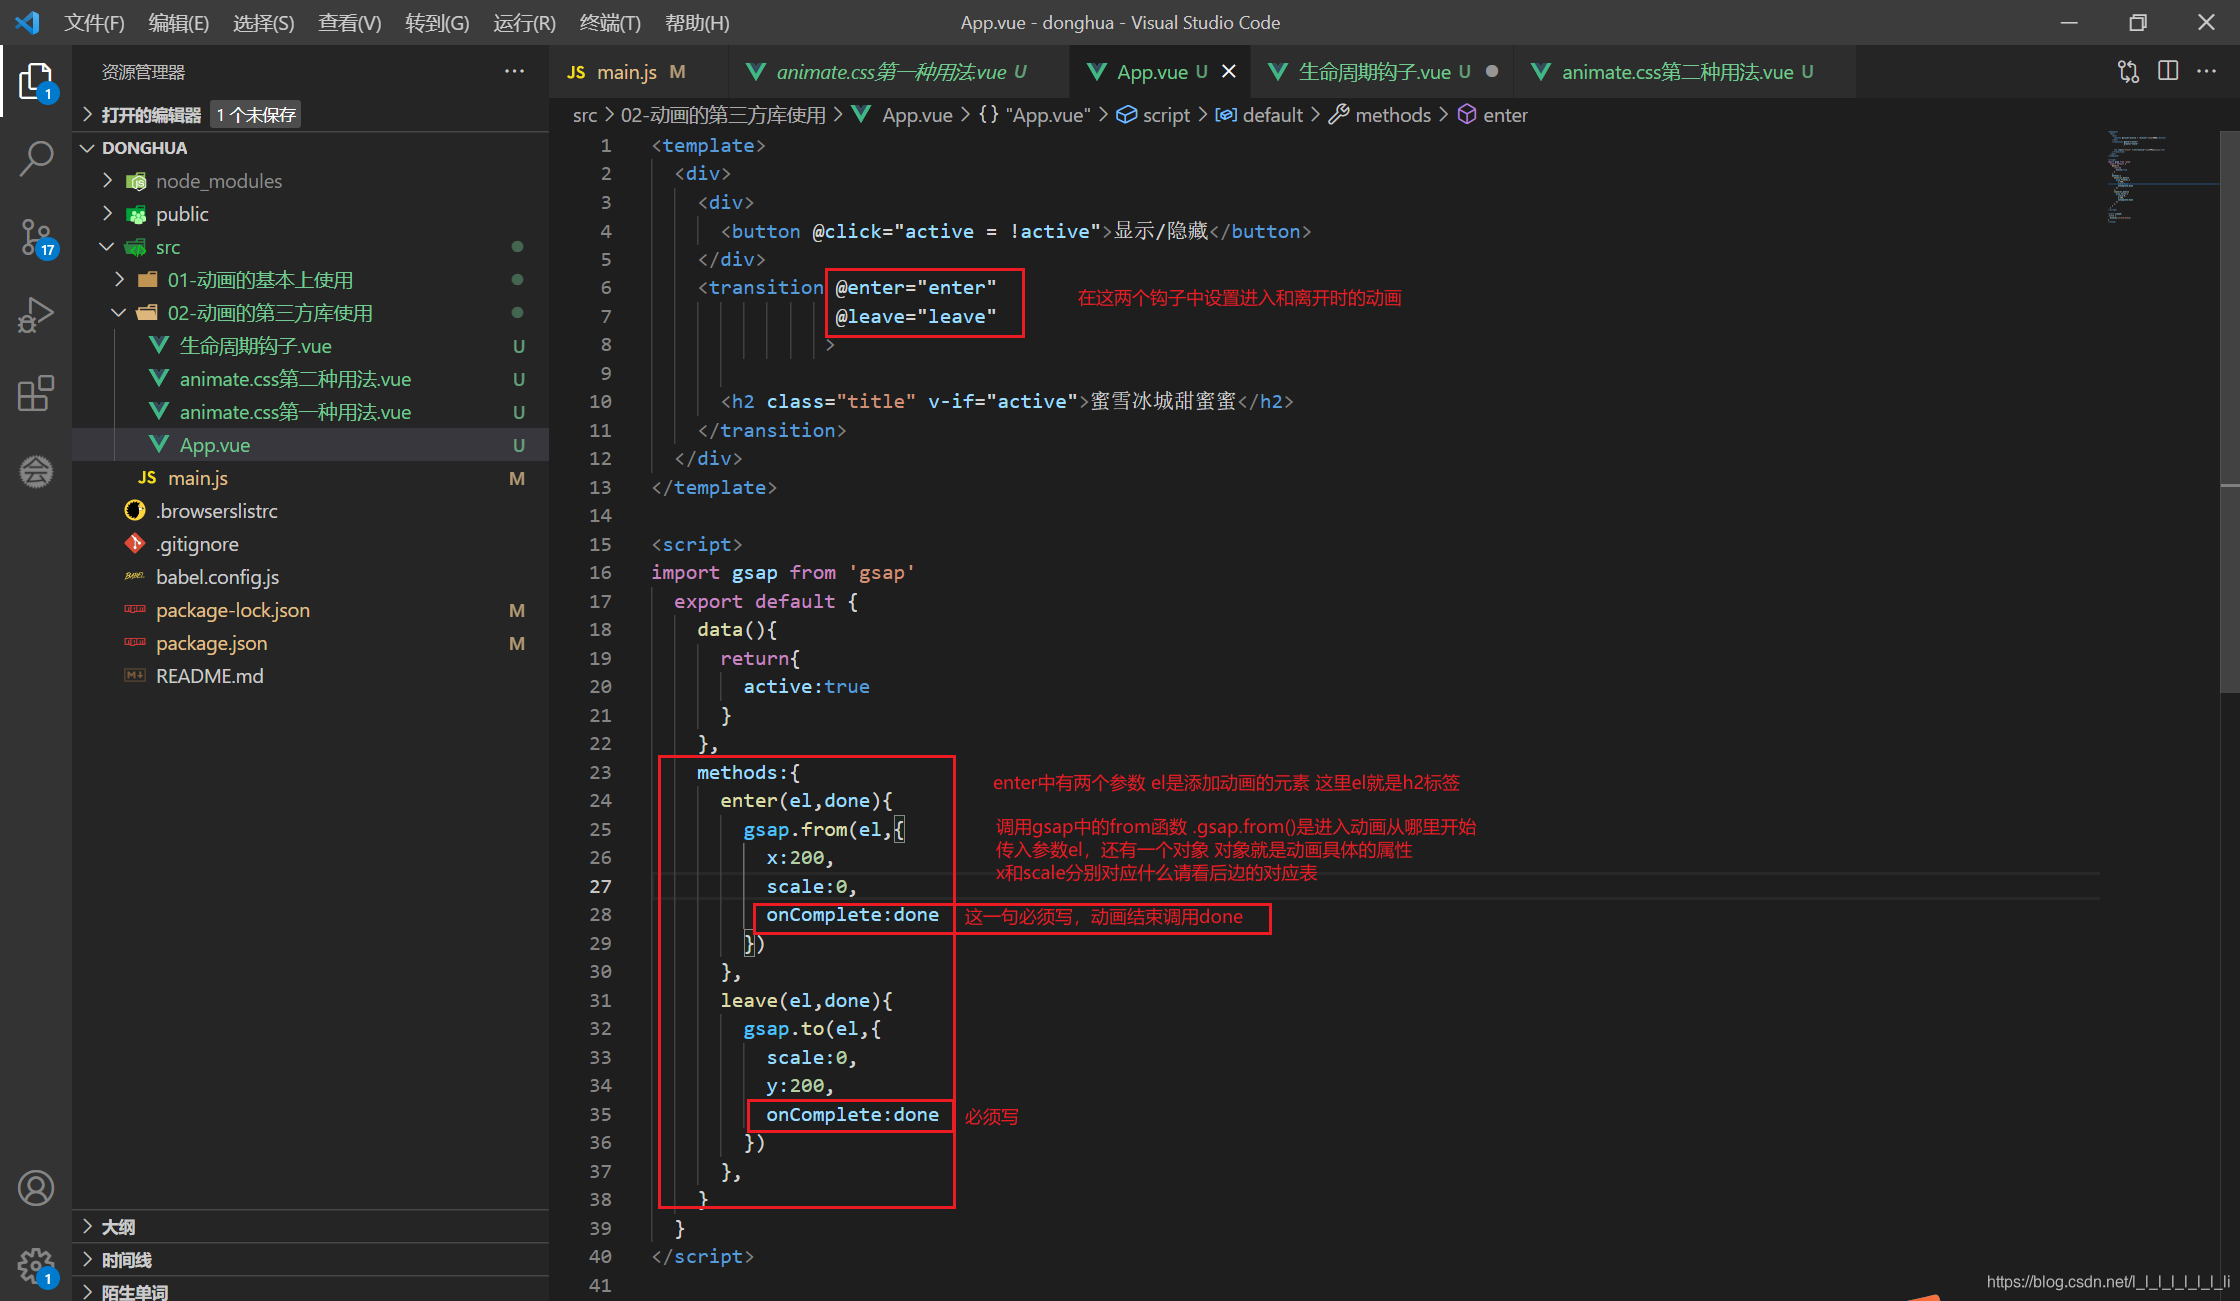This screenshot has height=1301, width=2240.
Task: Split the editor to the right
Action: pyautogui.click(x=2168, y=71)
